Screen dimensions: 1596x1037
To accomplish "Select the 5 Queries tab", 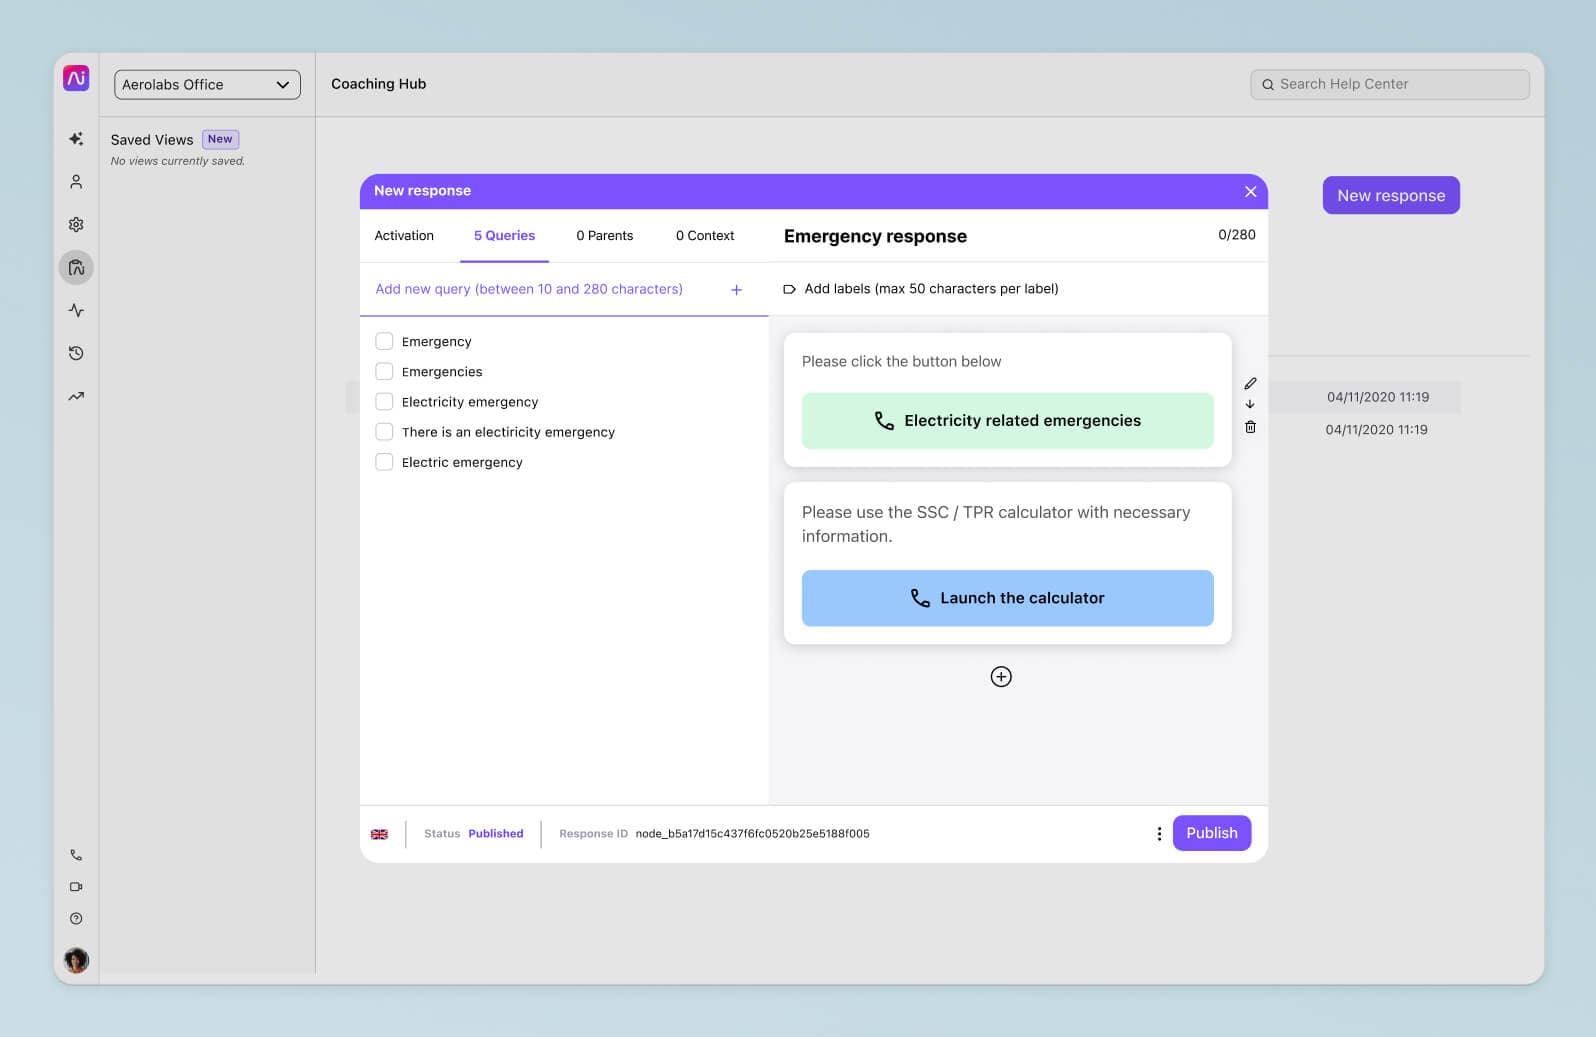I will coord(504,236).
